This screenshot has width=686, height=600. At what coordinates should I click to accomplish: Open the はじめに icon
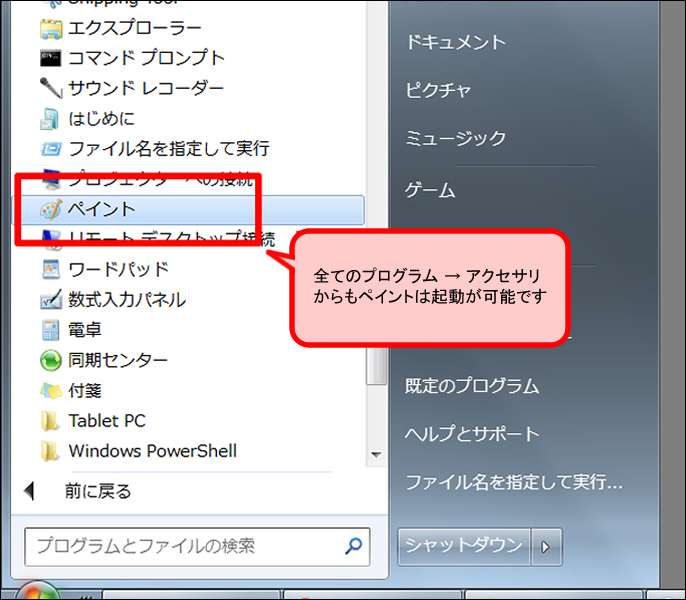[x=49, y=119]
